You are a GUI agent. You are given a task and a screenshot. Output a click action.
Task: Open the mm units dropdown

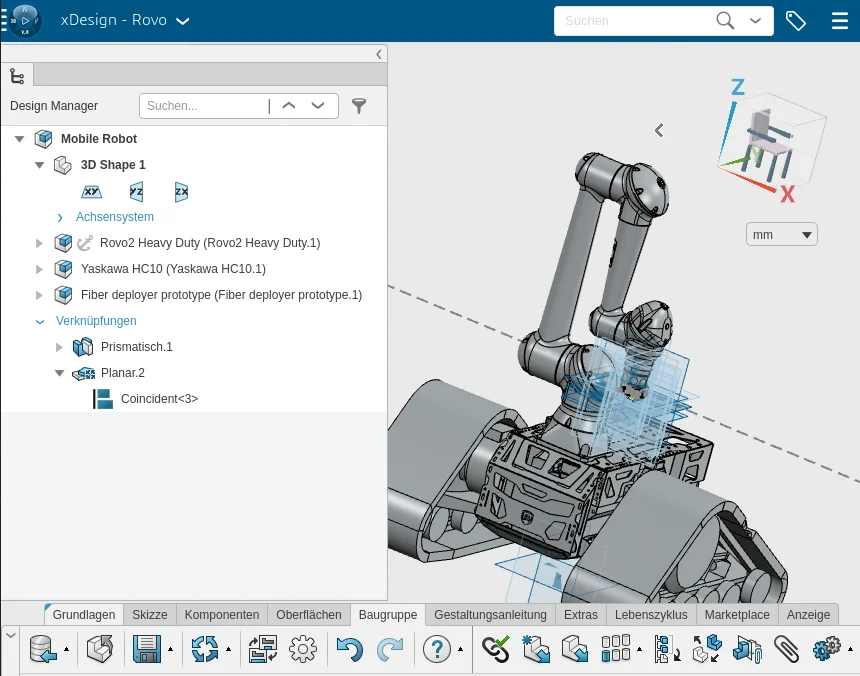(781, 235)
